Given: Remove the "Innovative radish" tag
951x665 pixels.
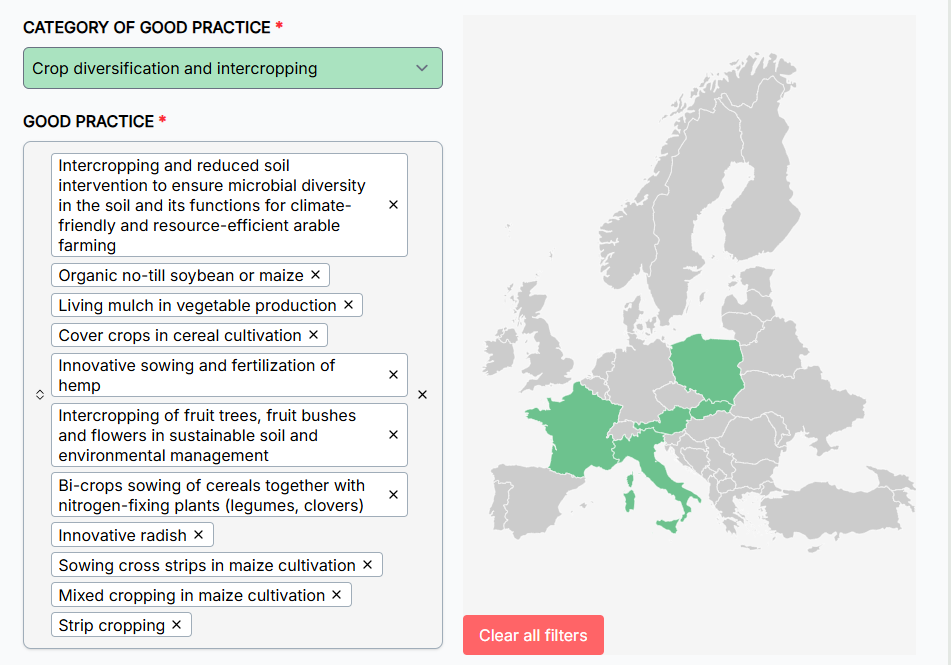Looking at the screenshot, I should (198, 535).
